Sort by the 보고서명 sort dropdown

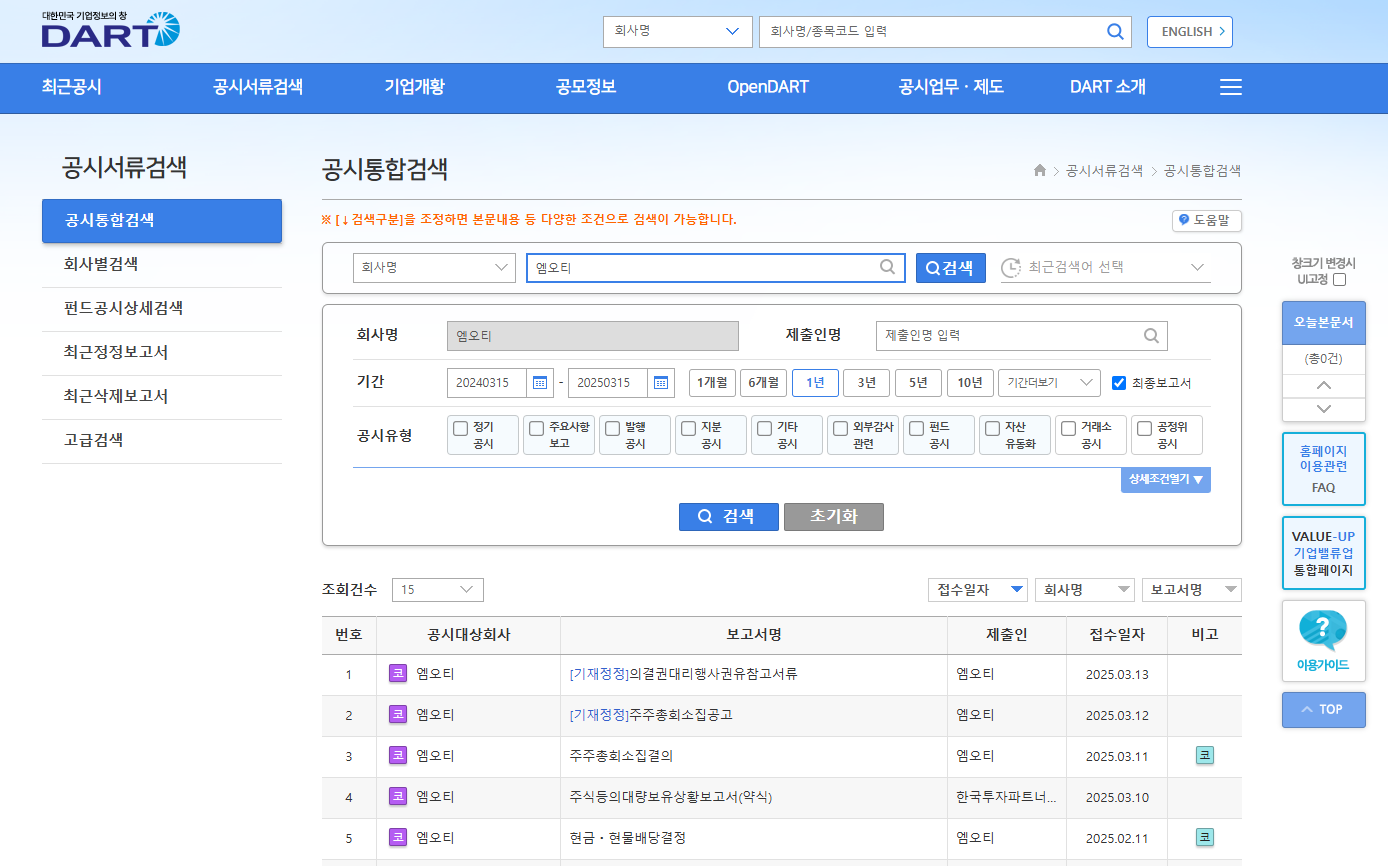[x=1192, y=590]
